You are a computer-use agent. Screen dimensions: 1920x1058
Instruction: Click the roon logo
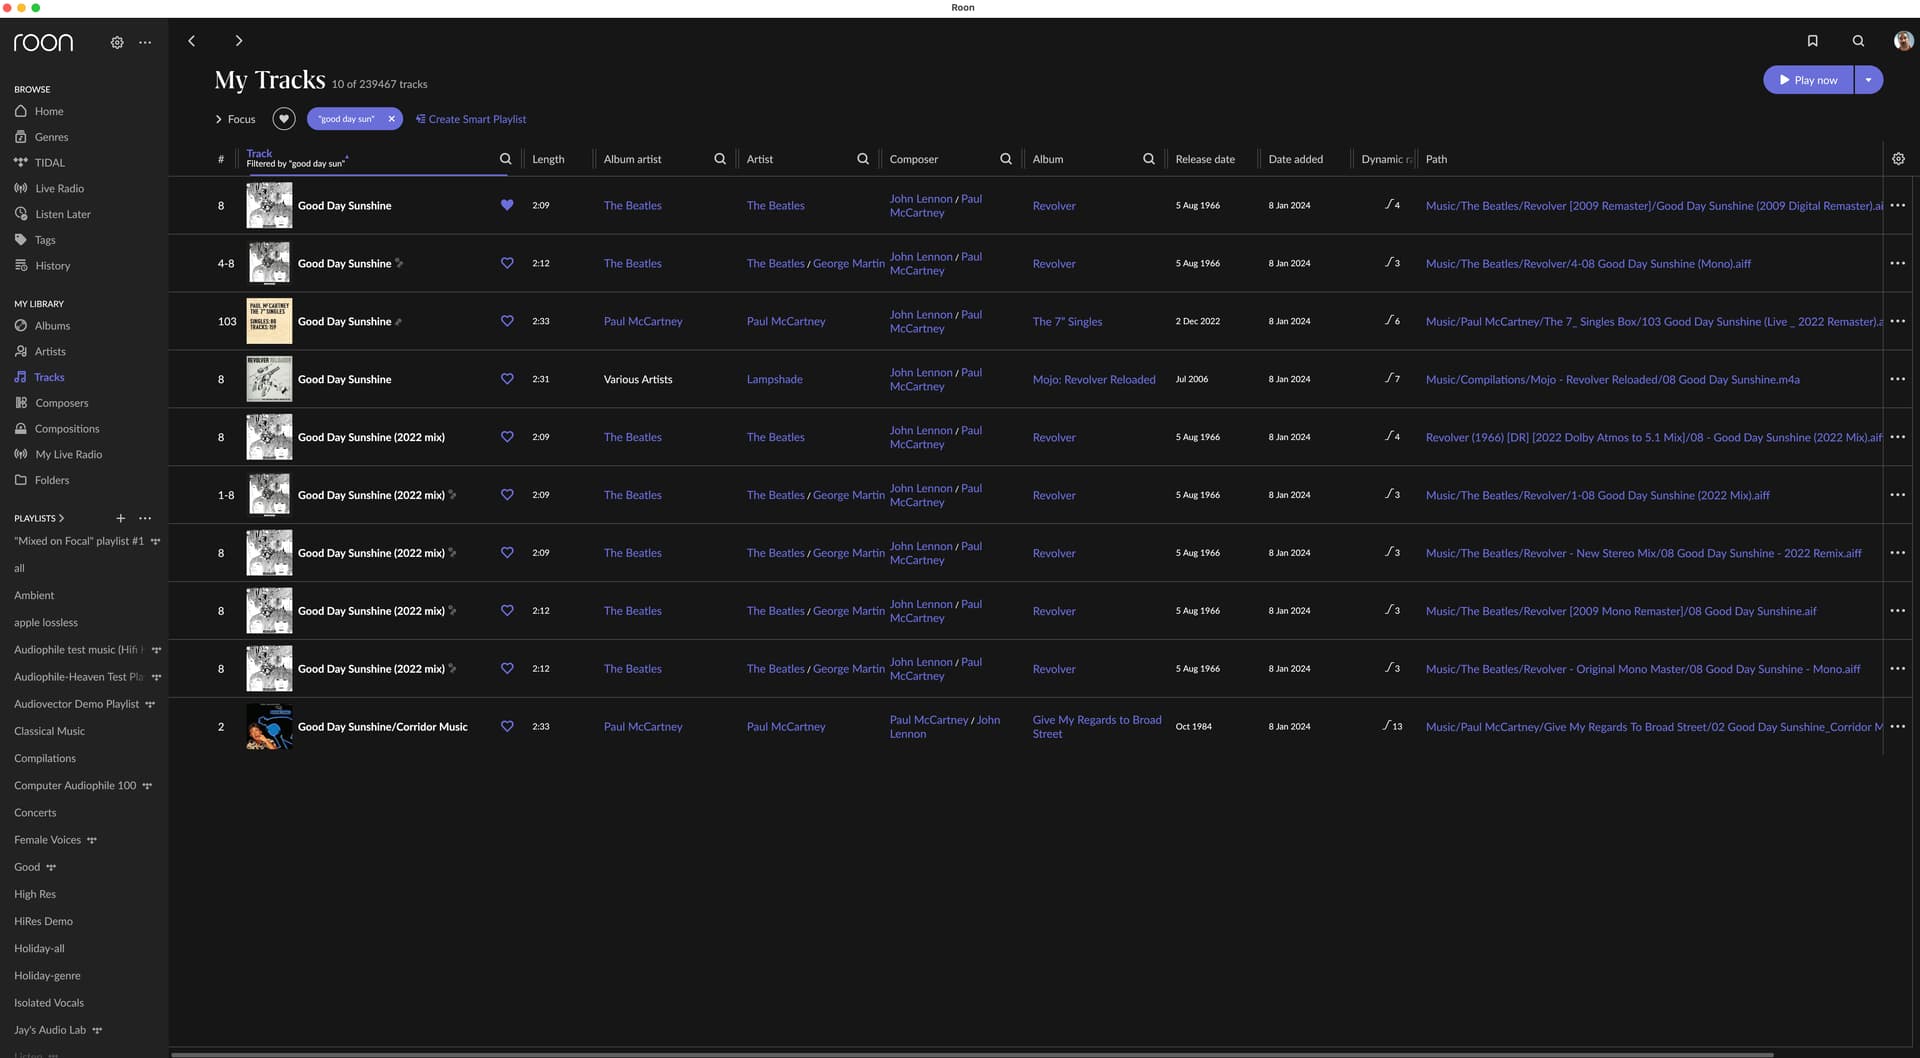43,42
